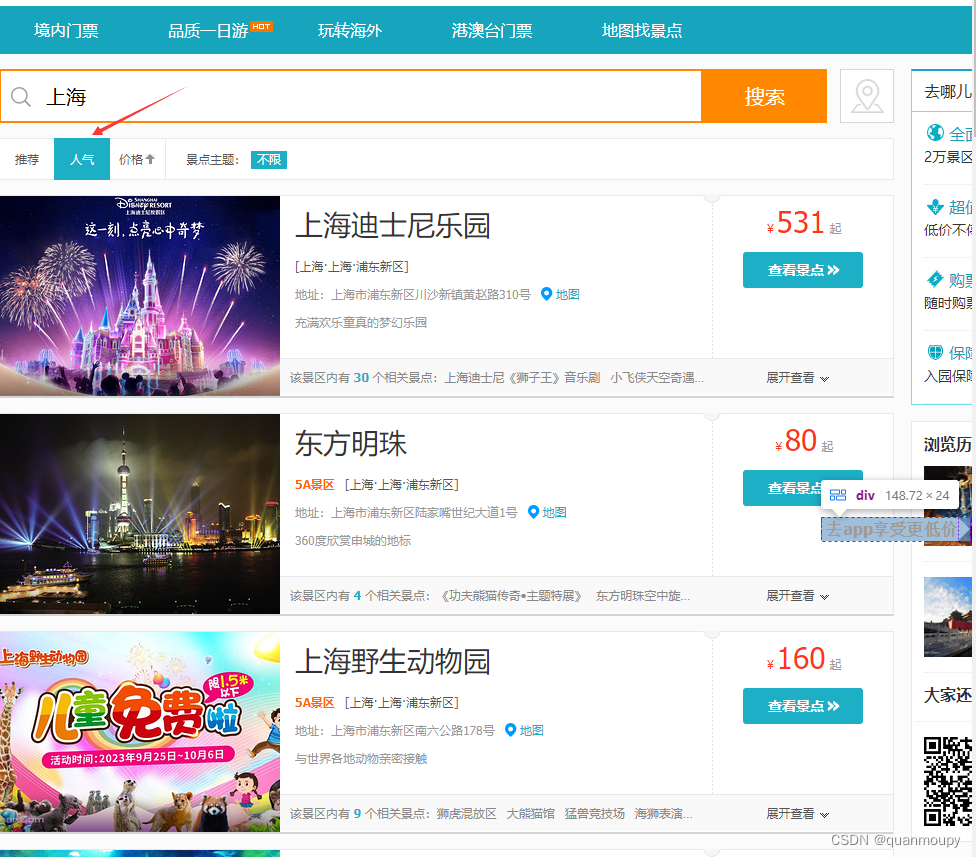The width and height of the screenshot is (976, 857).
Task: Open 地图 link for 东方明珠
Action: click(554, 512)
